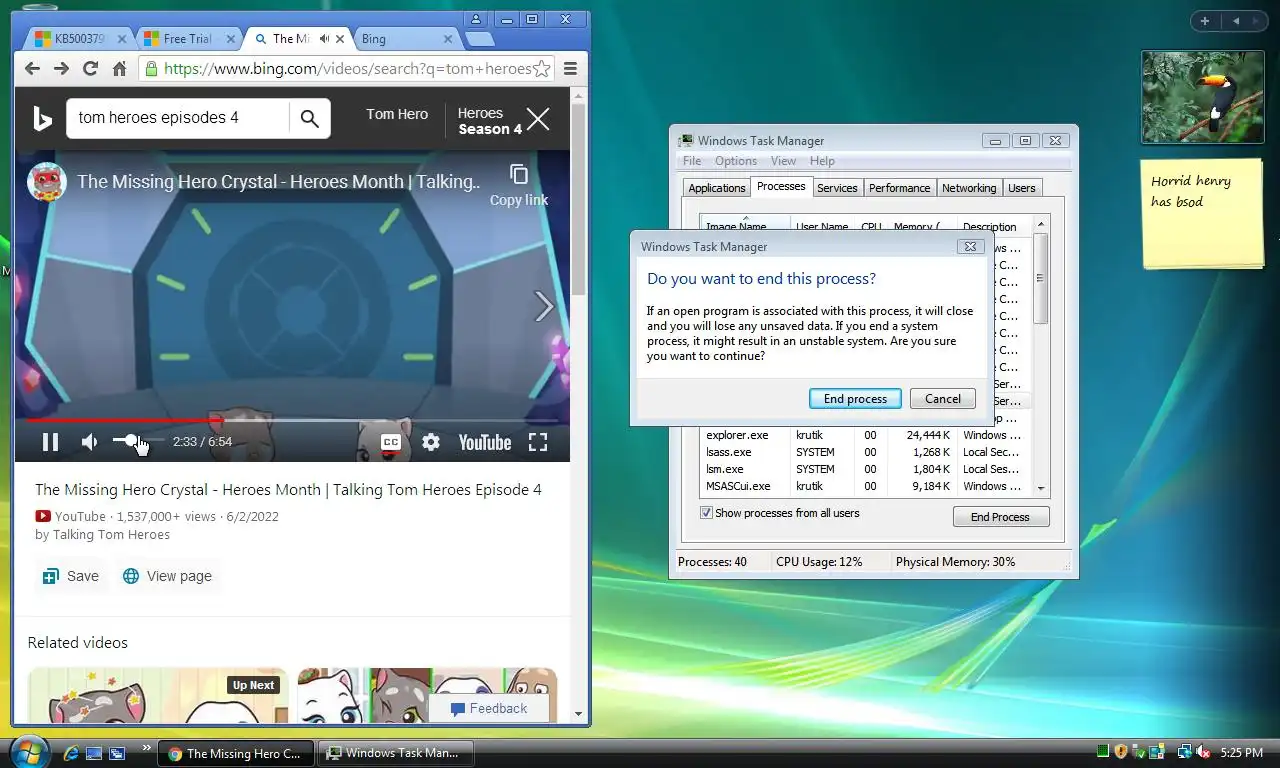Open the View menu in Task Manager

coord(783,161)
